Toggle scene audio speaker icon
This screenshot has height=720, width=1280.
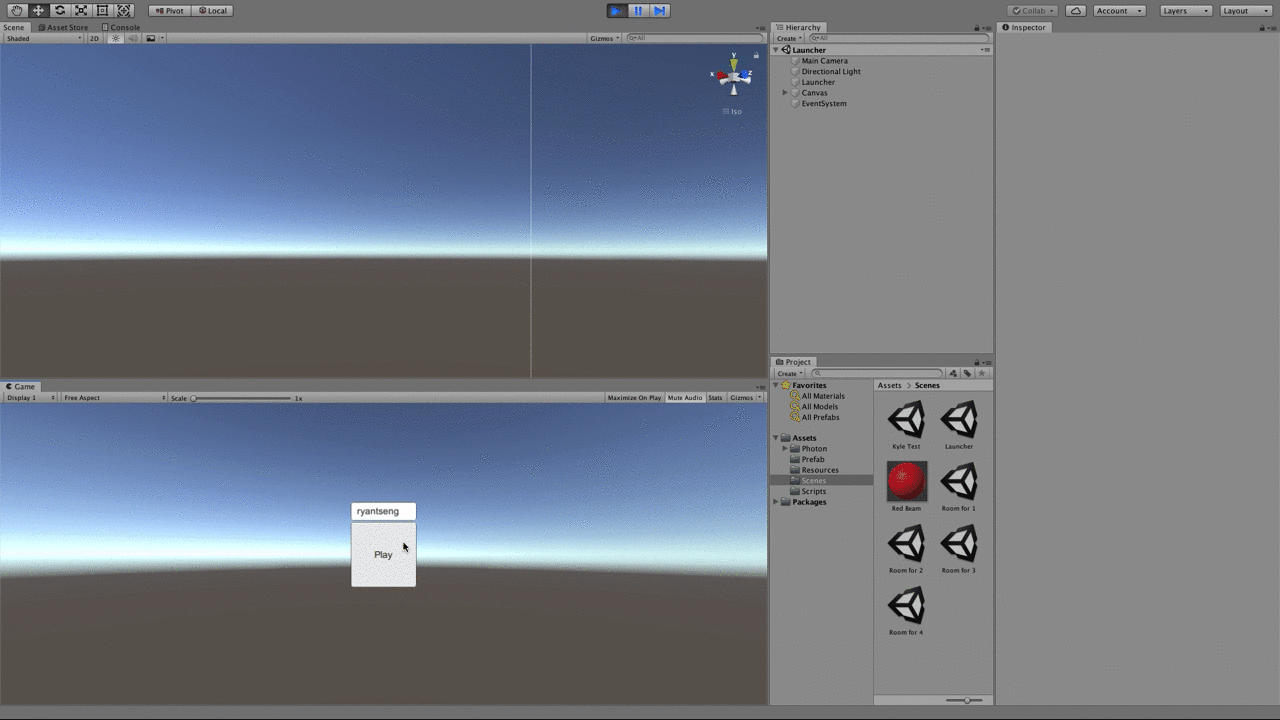(133, 38)
